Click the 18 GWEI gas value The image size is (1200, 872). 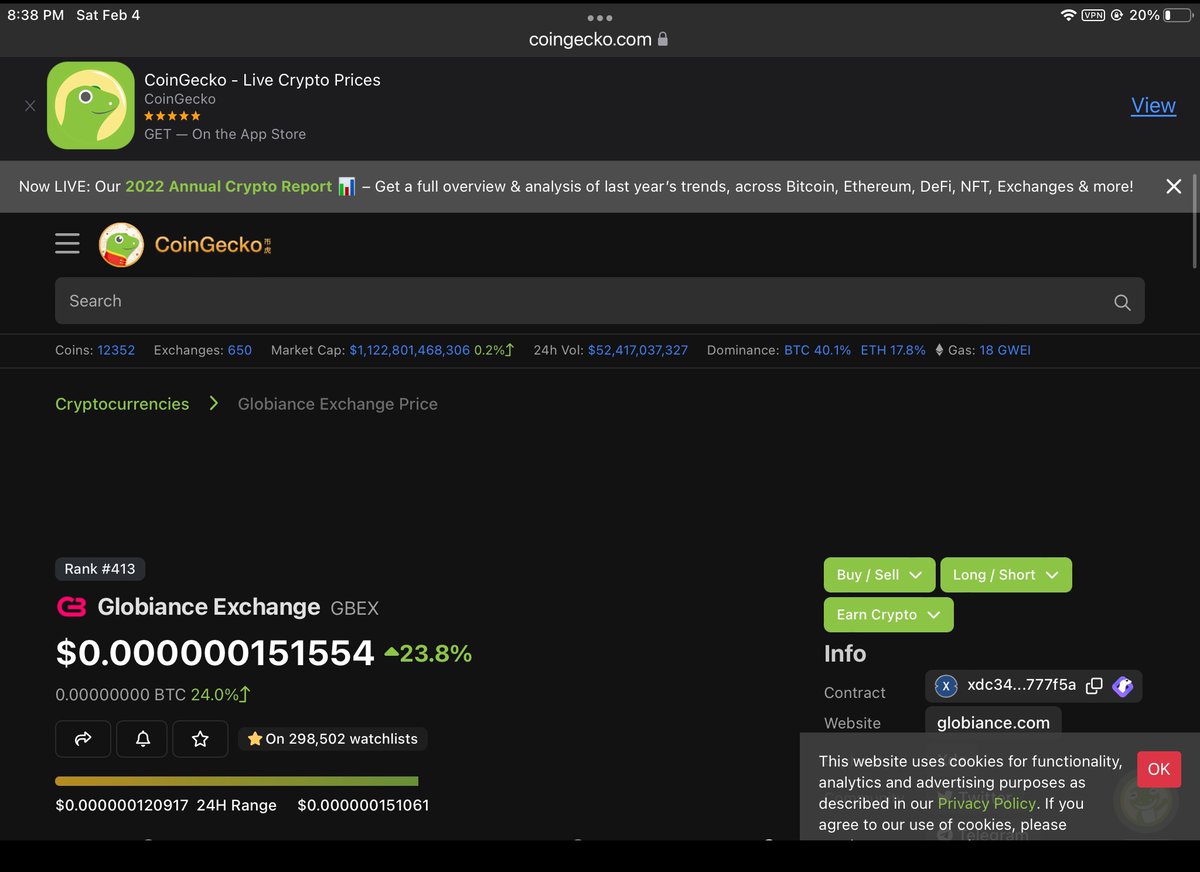point(1005,350)
